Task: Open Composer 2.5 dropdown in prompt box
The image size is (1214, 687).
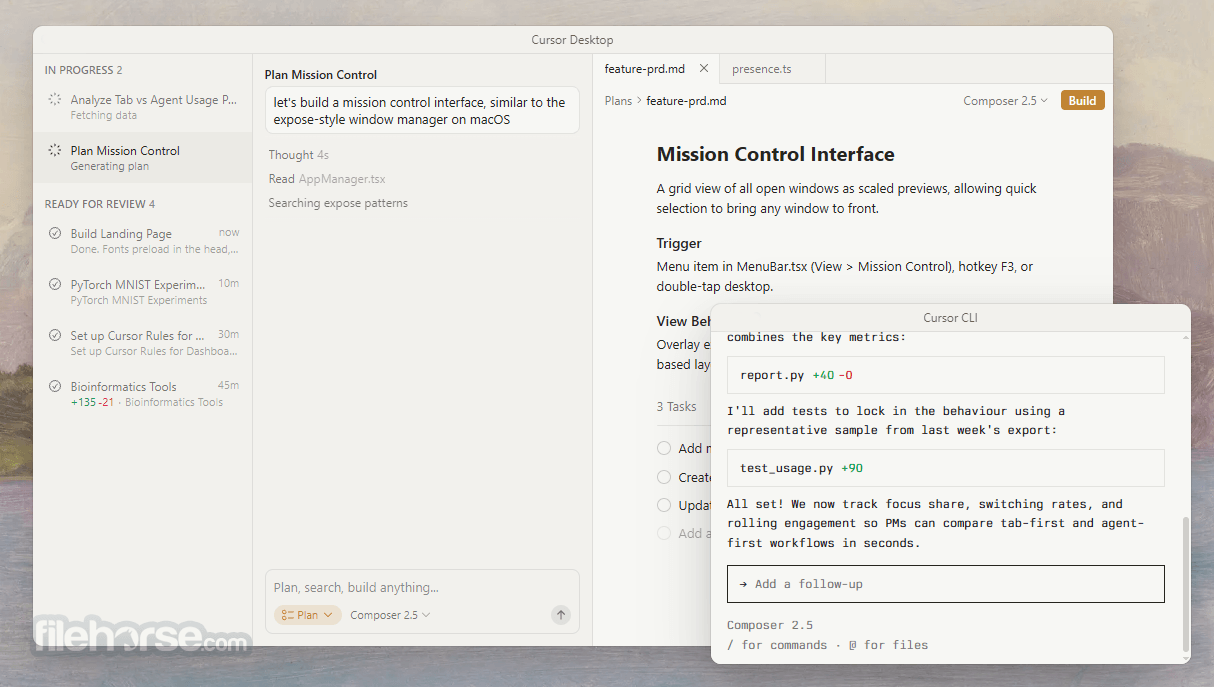Action: point(390,616)
